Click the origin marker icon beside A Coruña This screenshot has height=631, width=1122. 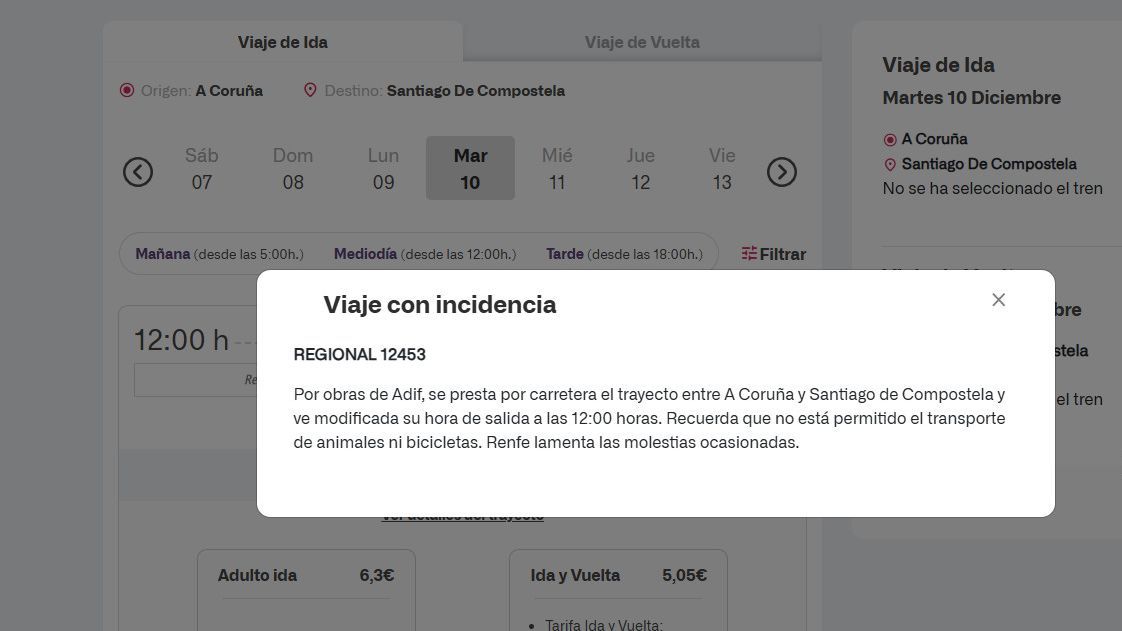[x=127, y=90]
